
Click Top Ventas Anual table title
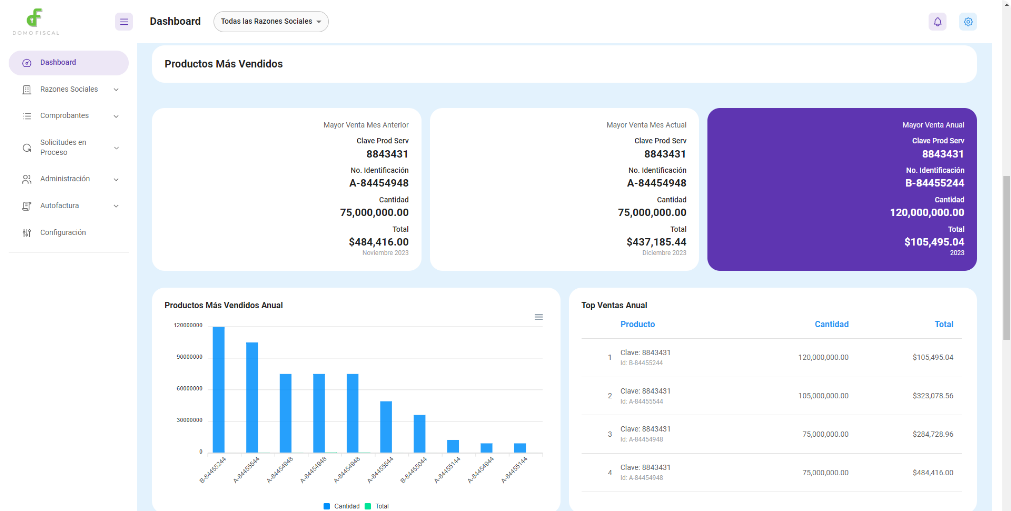coord(614,305)
